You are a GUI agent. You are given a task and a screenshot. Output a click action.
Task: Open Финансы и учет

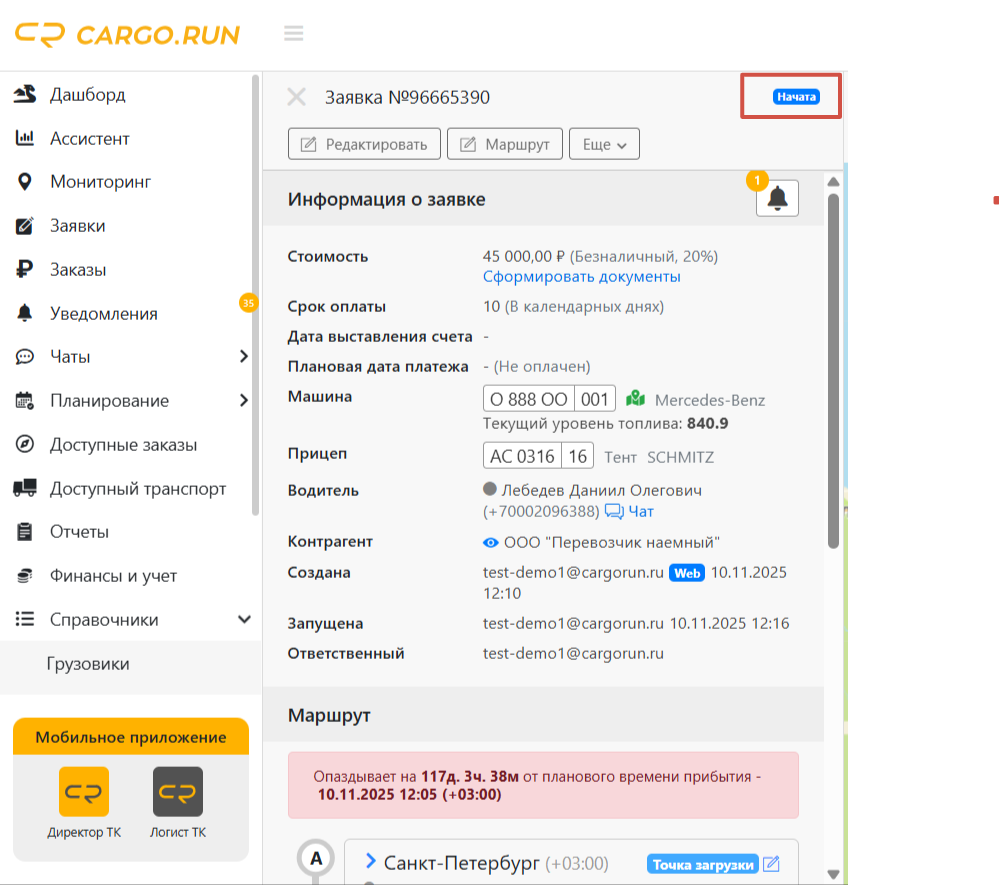tap(113, 577)
